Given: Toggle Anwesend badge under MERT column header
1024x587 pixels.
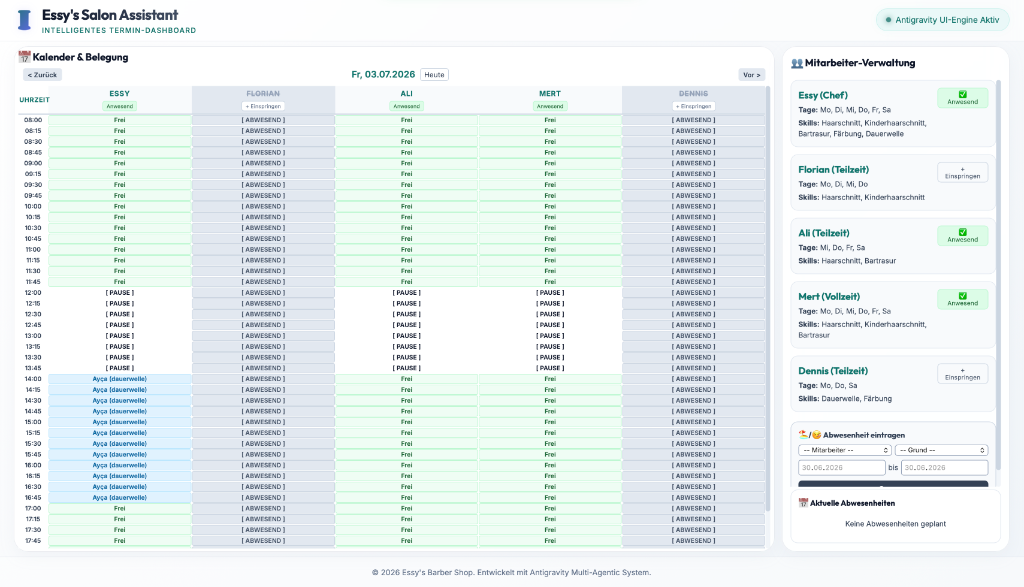Looking at the screenshot, I should (x=550, y=106).
